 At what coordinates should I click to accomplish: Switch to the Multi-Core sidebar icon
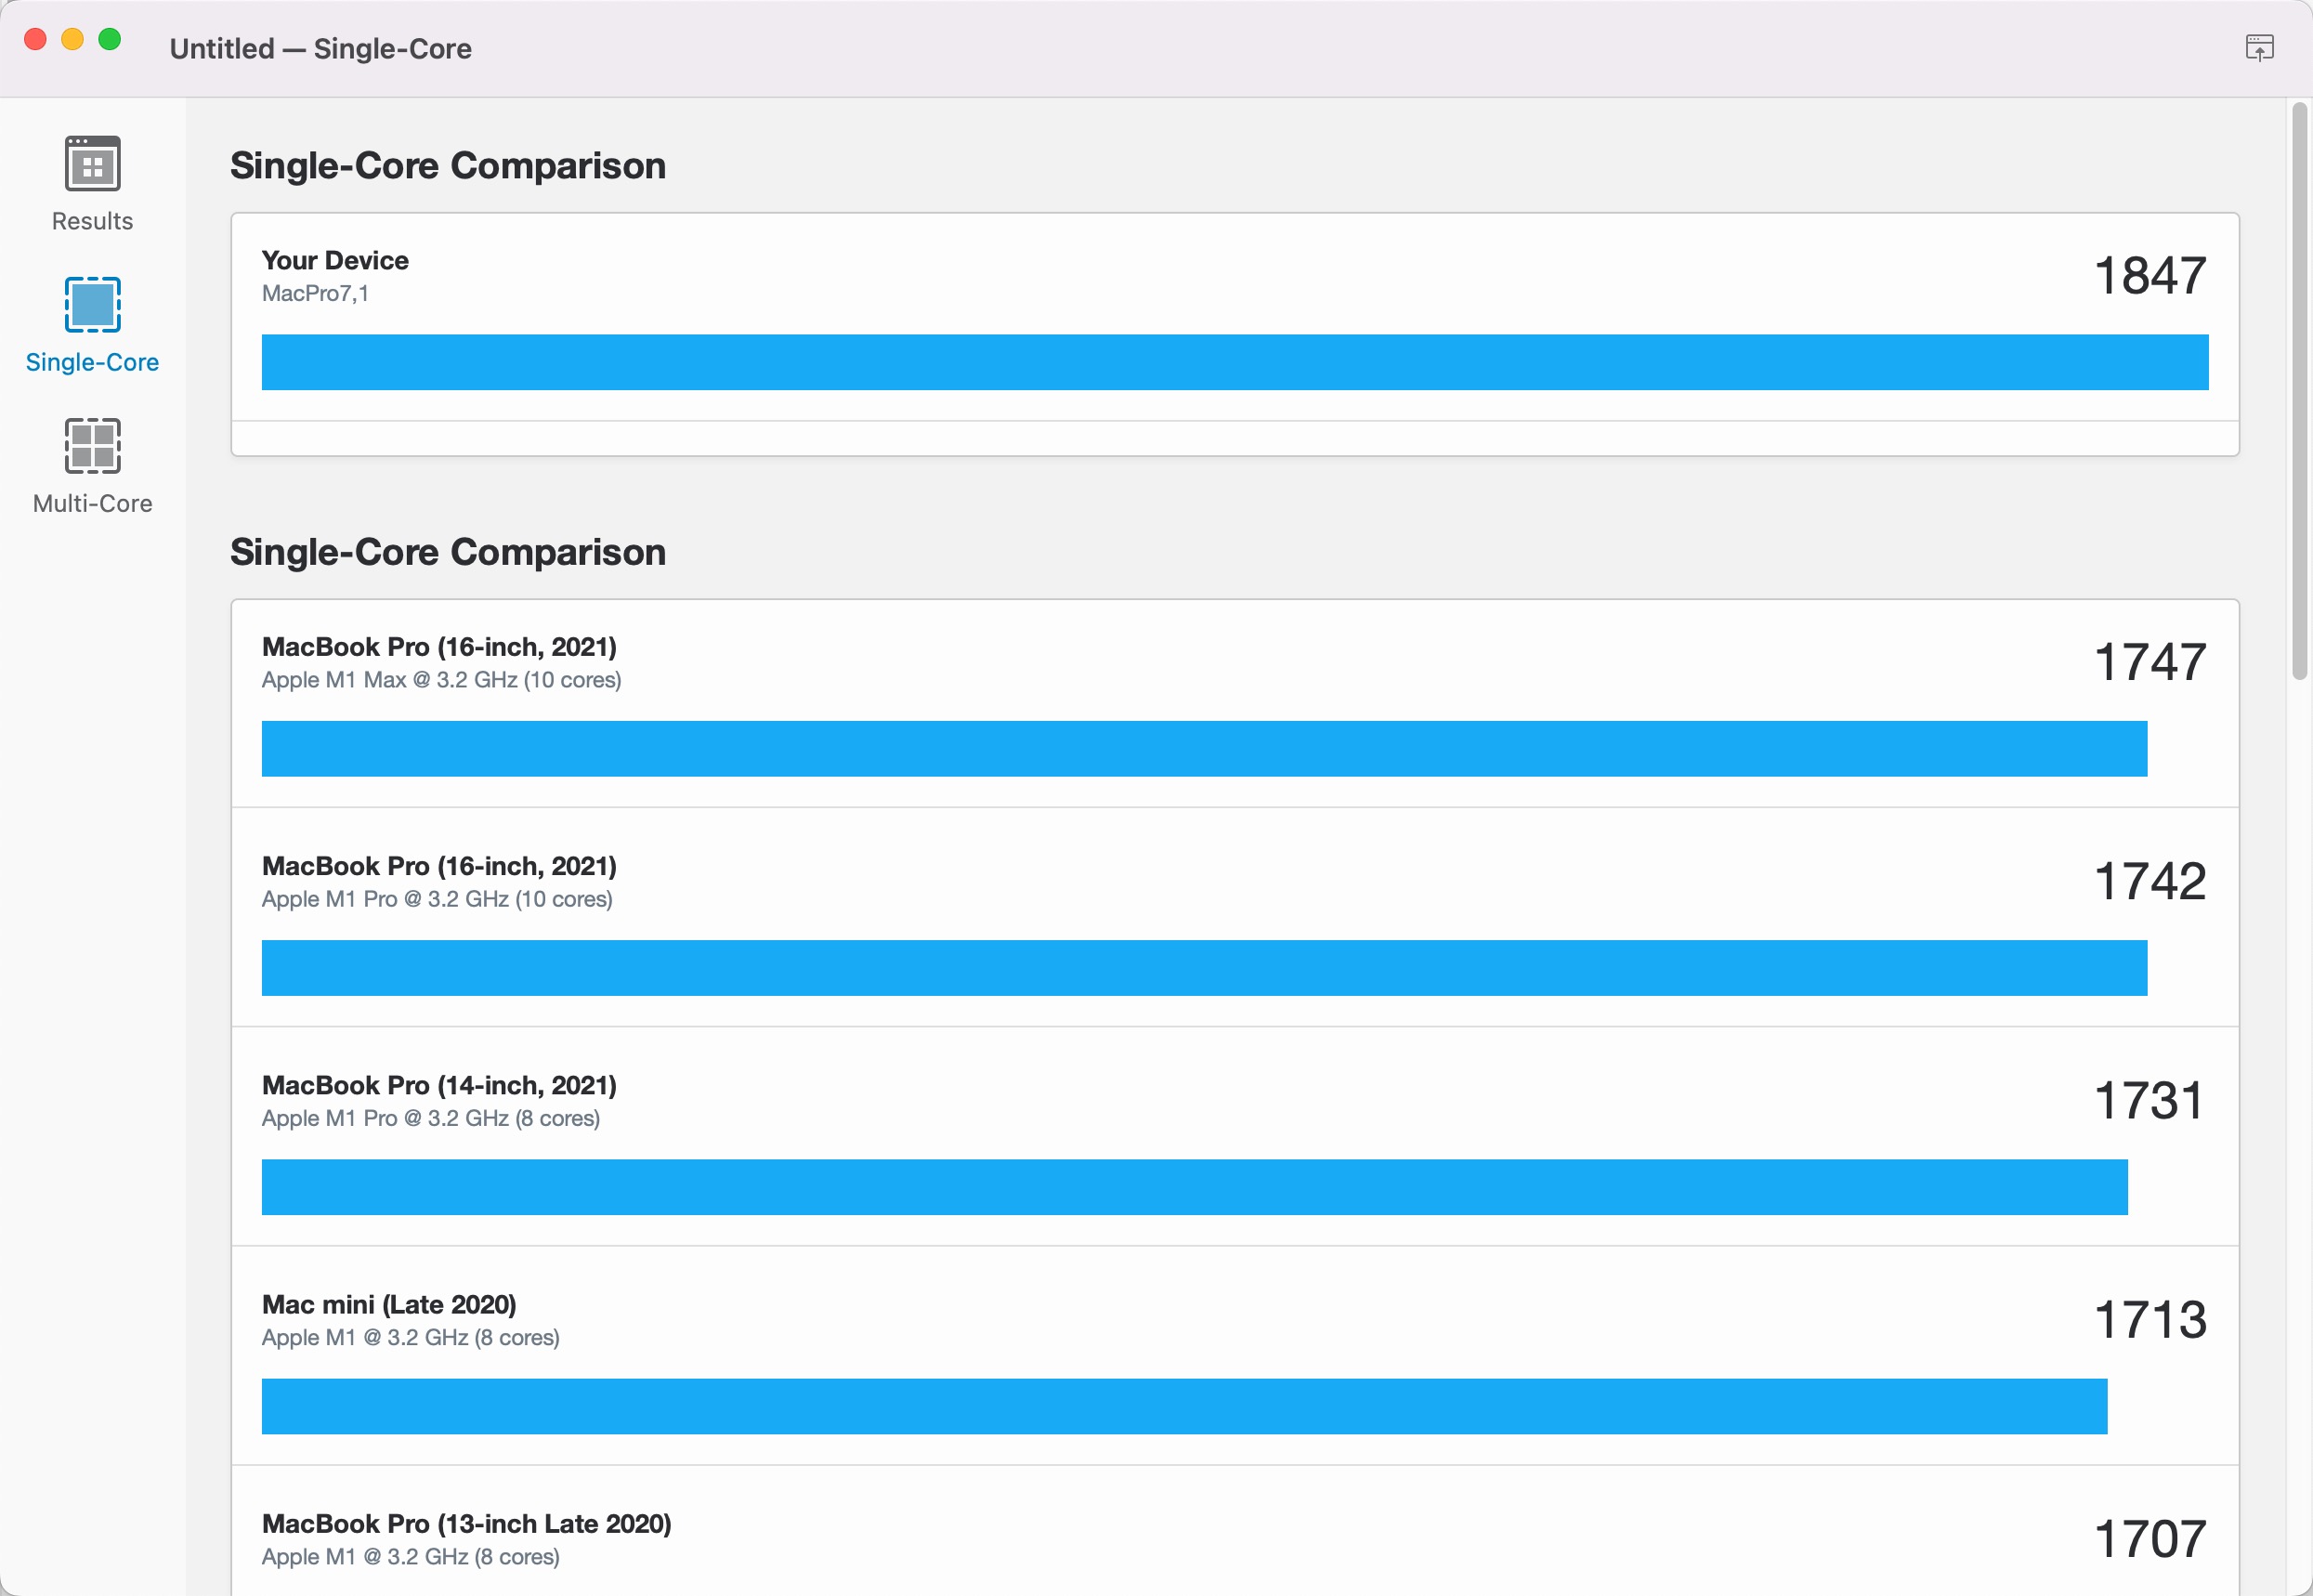92,445
